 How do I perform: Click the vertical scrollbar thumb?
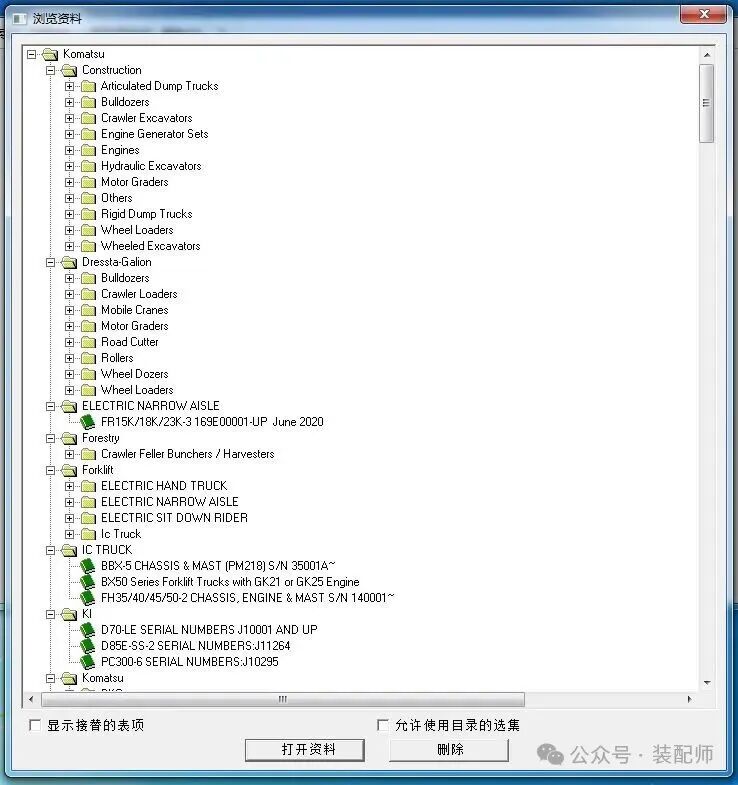[706, 103]
